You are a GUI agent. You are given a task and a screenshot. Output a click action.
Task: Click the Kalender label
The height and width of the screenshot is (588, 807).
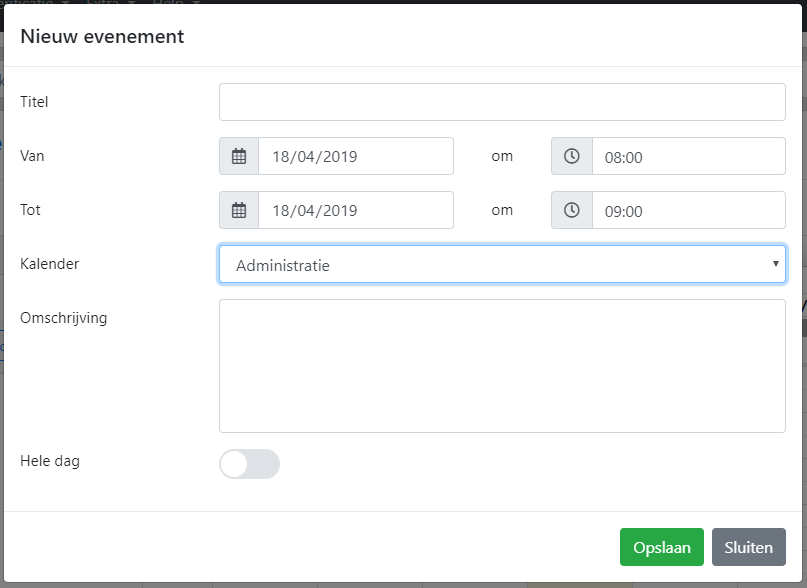pos(49,264)
